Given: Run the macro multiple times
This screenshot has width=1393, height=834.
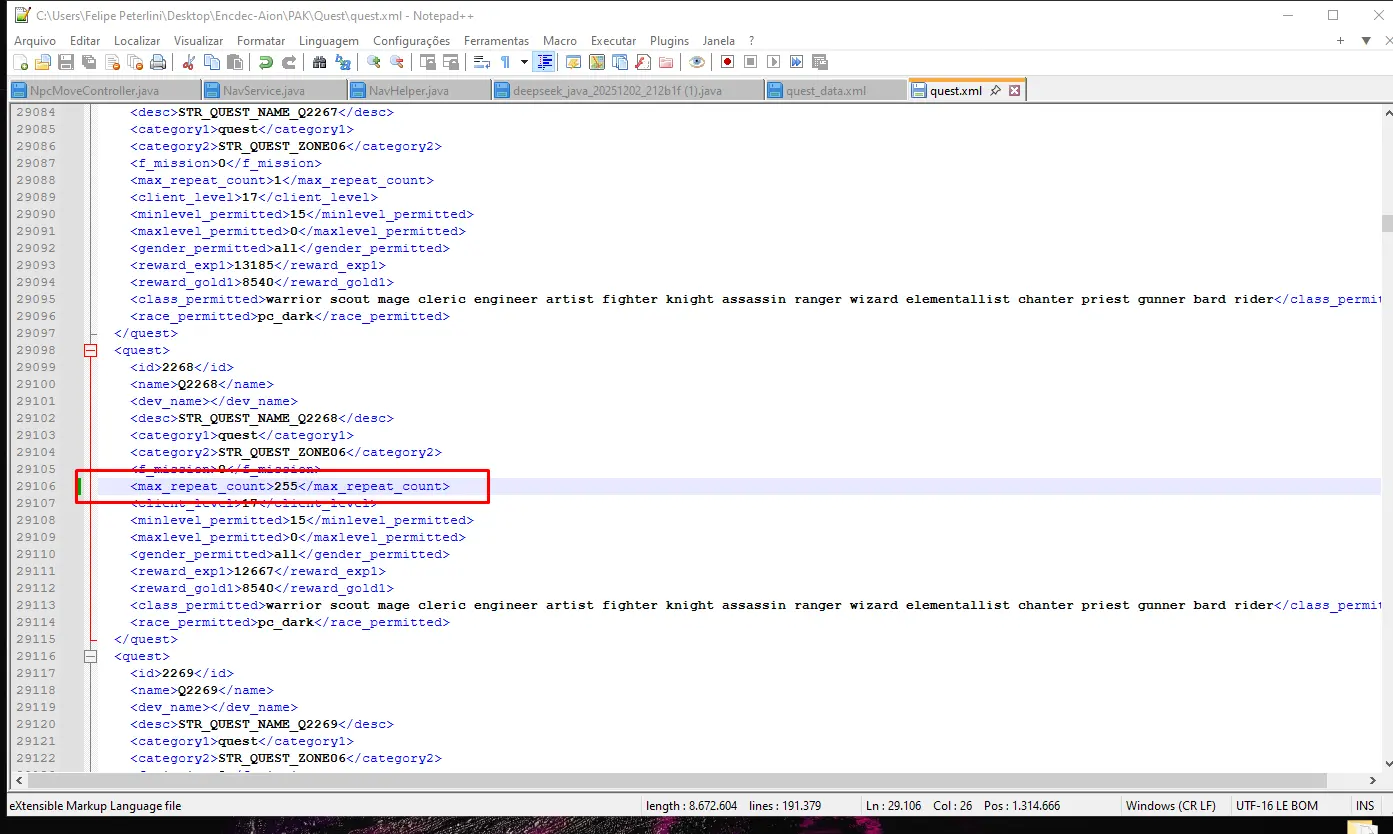Looking at the screenshot, I should pos(796,62).
